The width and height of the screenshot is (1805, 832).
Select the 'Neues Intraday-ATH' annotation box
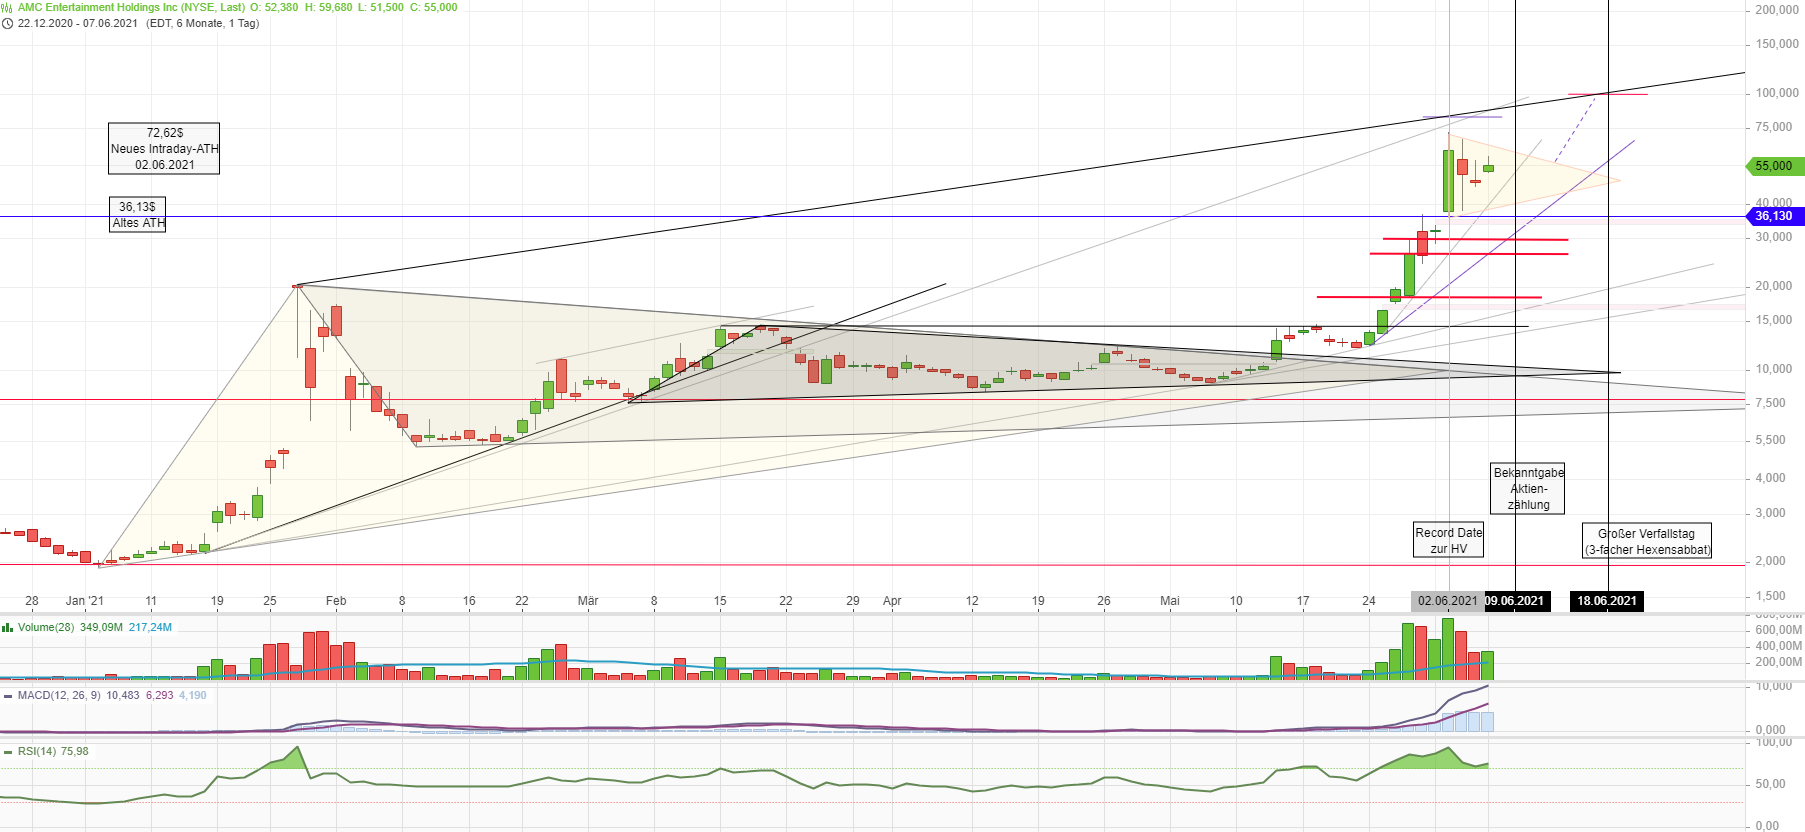tap(164, 148)
